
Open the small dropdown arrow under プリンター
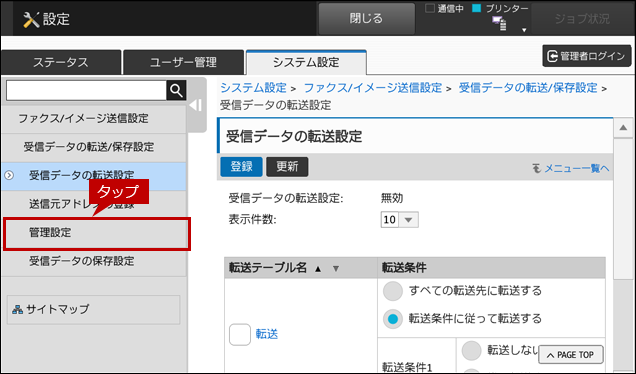coord(524,30)
